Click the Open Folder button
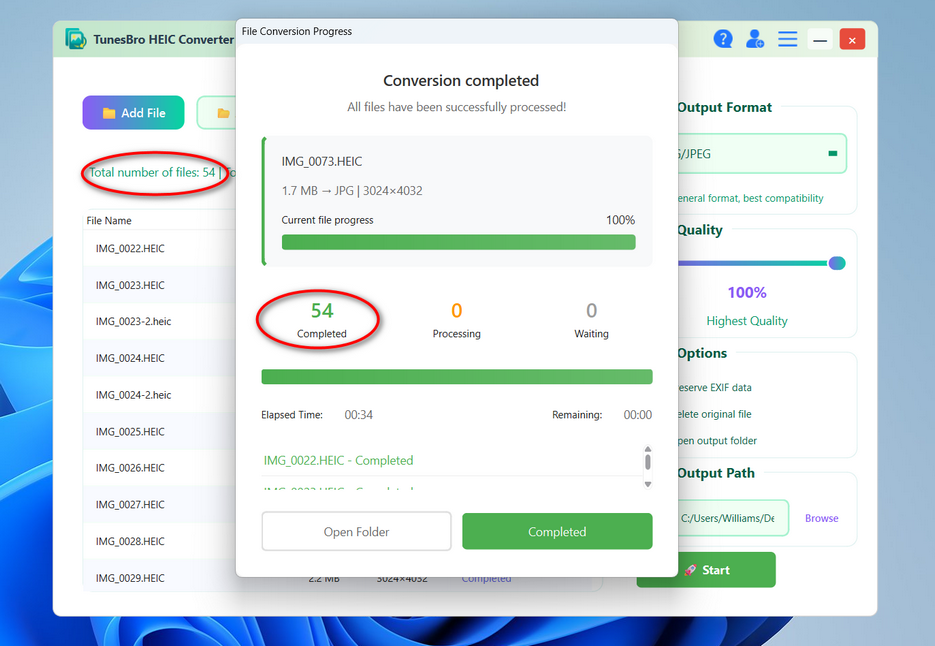The width and height of the screenshot is (935, 646). [x=356, y=532]
